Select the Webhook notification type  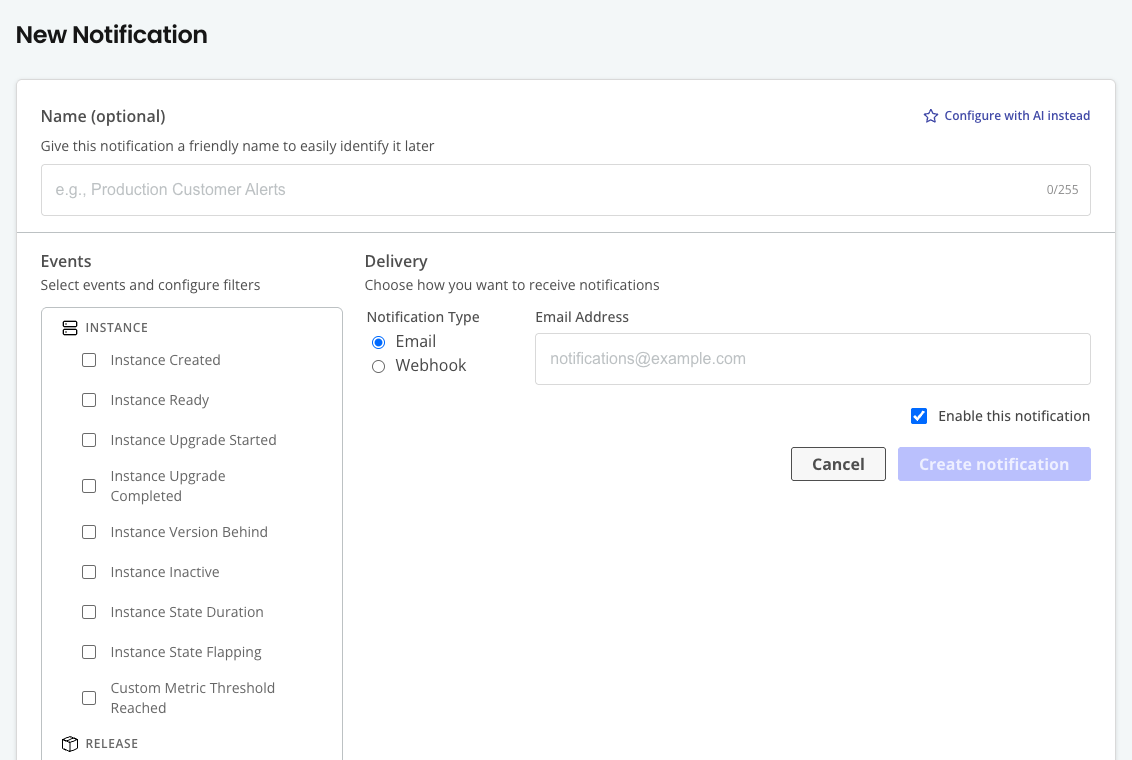coord(378,366)
